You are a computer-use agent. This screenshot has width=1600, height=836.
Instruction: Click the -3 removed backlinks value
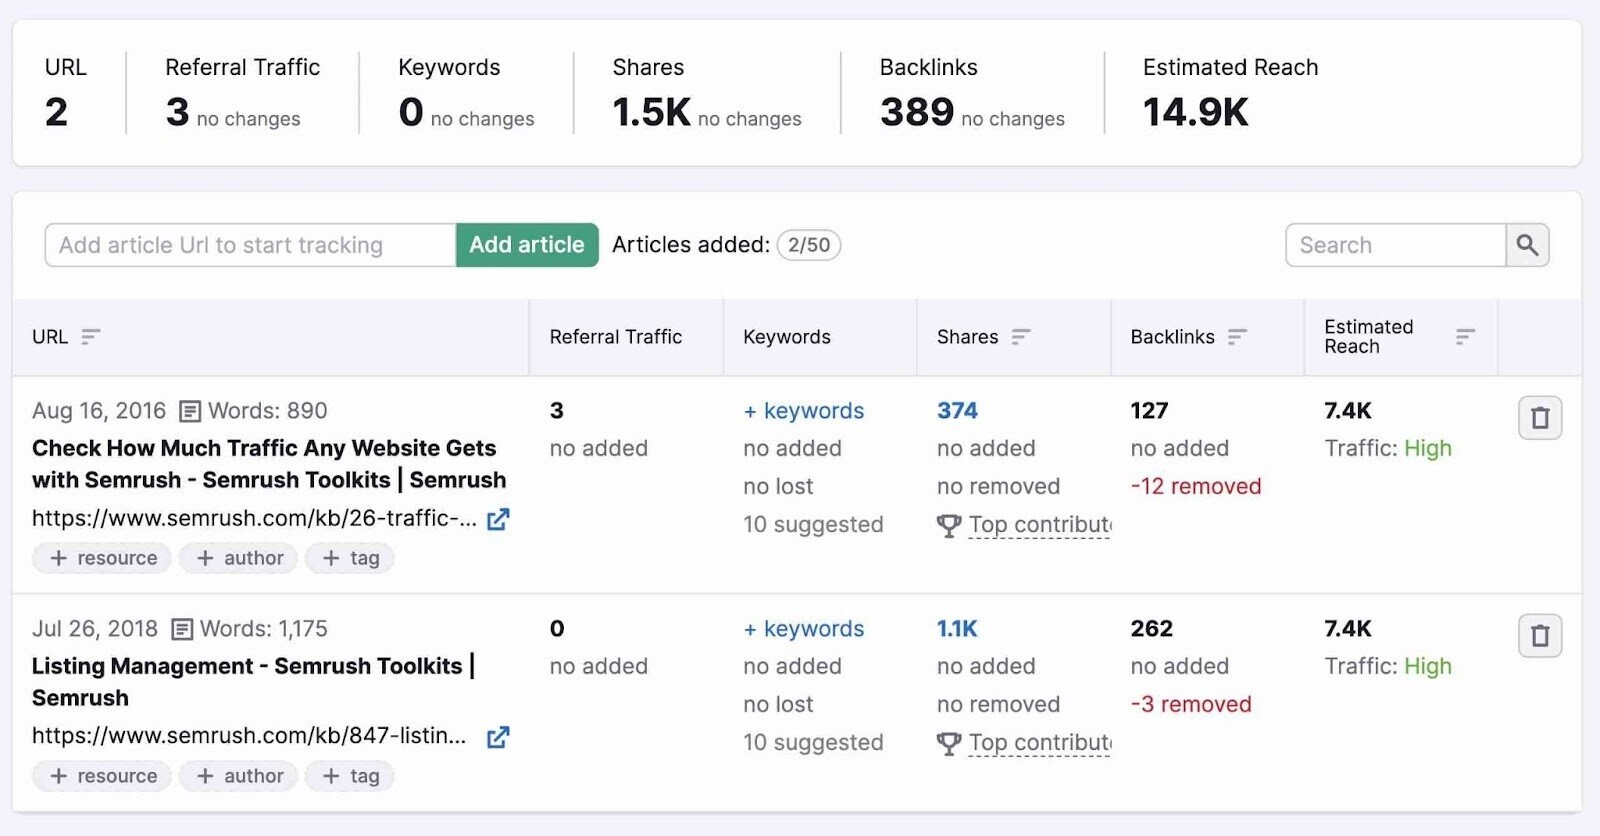tap(1191, 705)
